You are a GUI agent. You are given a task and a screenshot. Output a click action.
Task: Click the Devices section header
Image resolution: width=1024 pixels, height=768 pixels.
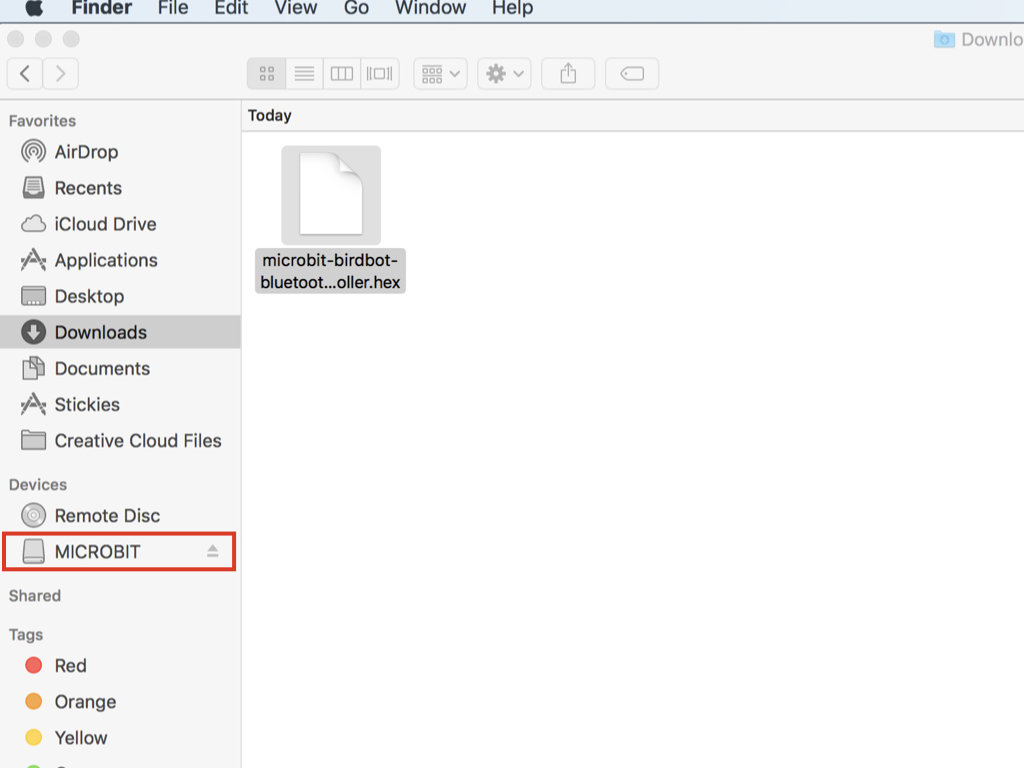pyautogui.click(x=38, y=485)
